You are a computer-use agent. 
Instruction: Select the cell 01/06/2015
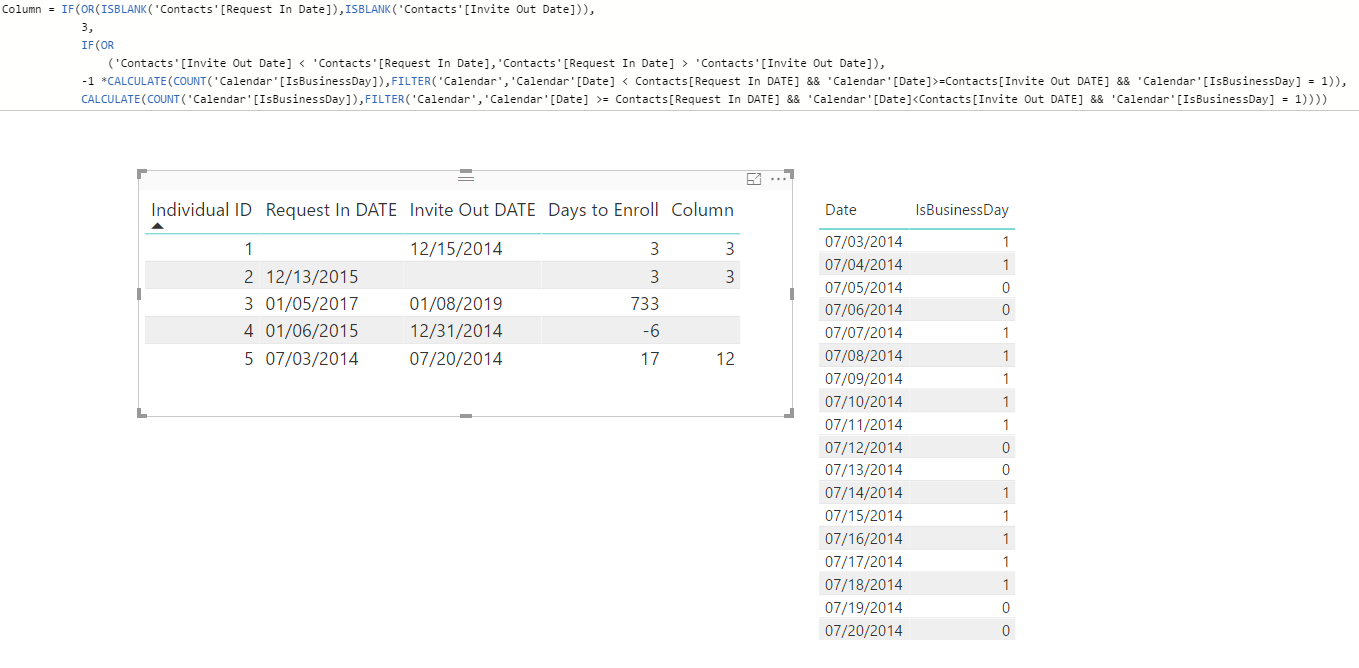pyautogui.click(x=312, y=331)
